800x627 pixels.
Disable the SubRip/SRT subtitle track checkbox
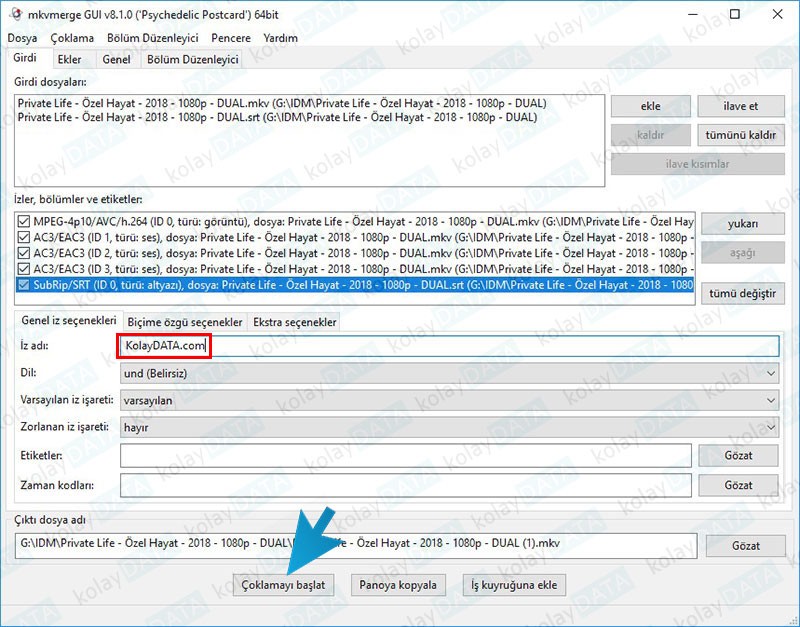[x=24, y=285]
